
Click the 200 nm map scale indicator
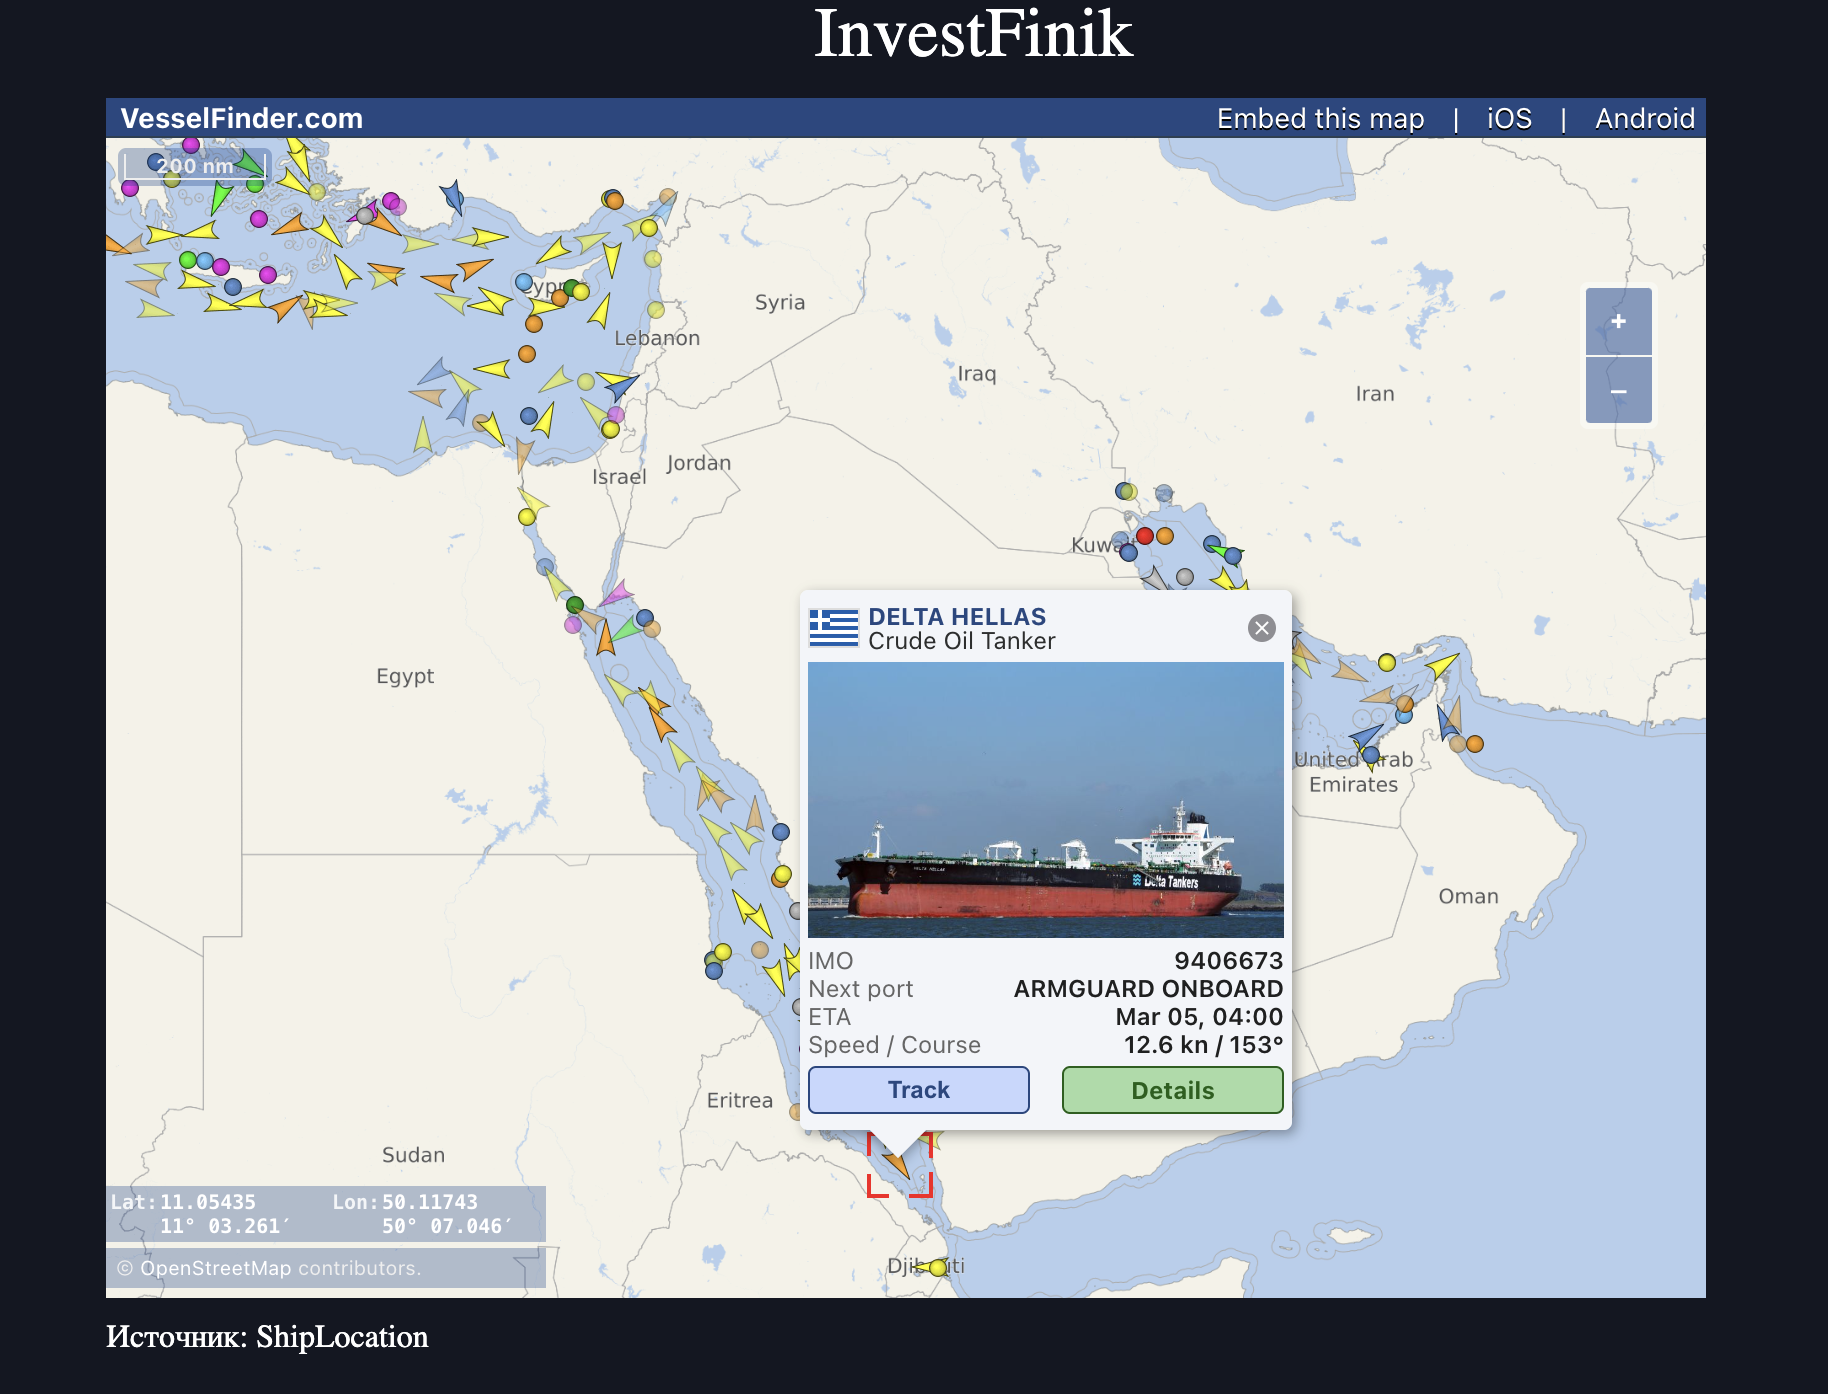(195, 166)
